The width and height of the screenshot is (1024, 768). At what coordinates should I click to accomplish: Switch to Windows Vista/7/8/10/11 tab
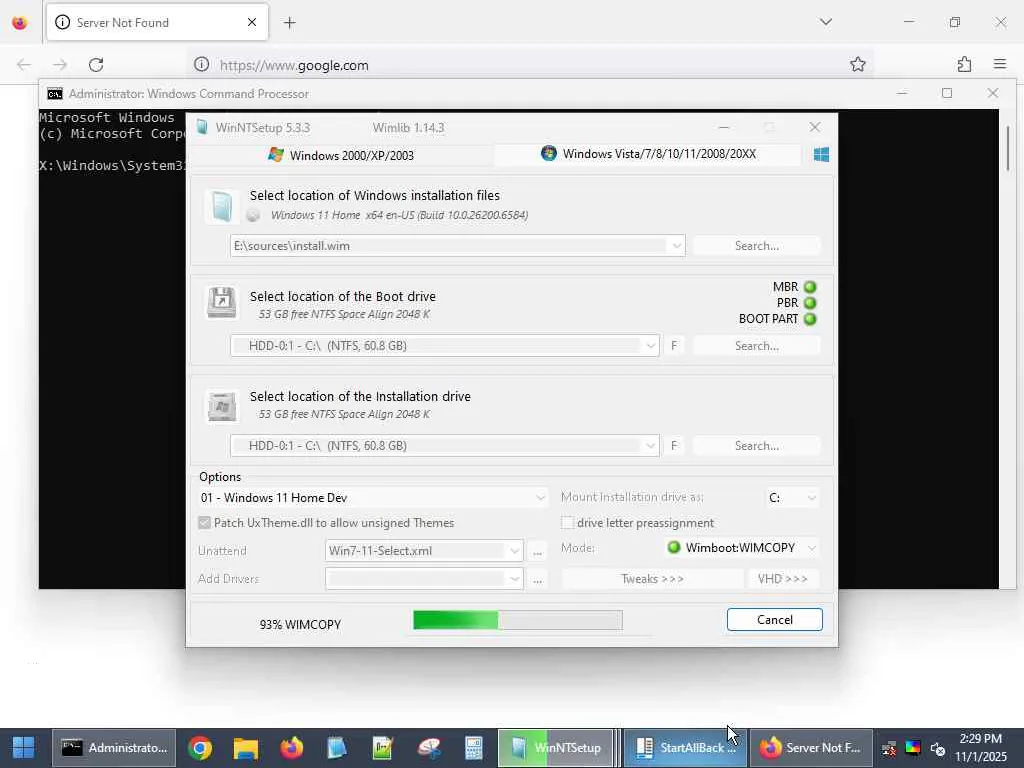648,154
